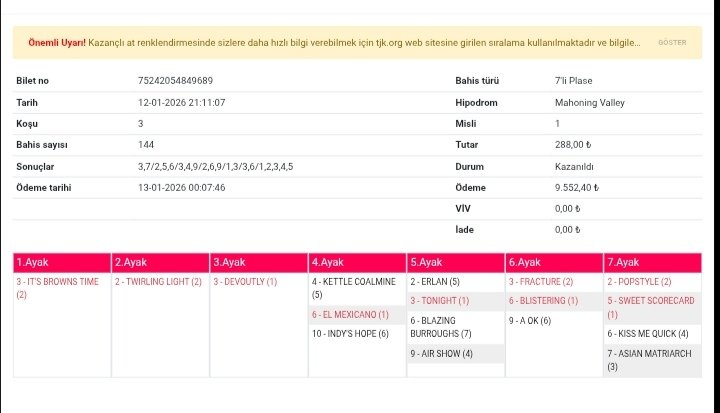This screenshot has width=720, height=413.
Task: Click the İade amount 0,00 ₺
Action: [x=568, y=230]
